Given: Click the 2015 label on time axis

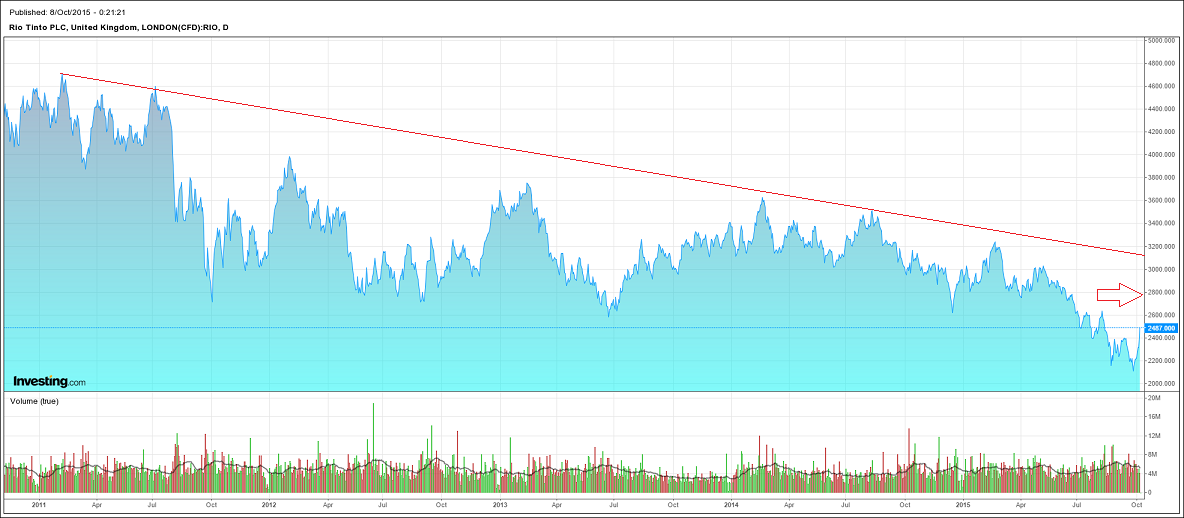Looking at the screenshot, I should [x=961, y=505].
